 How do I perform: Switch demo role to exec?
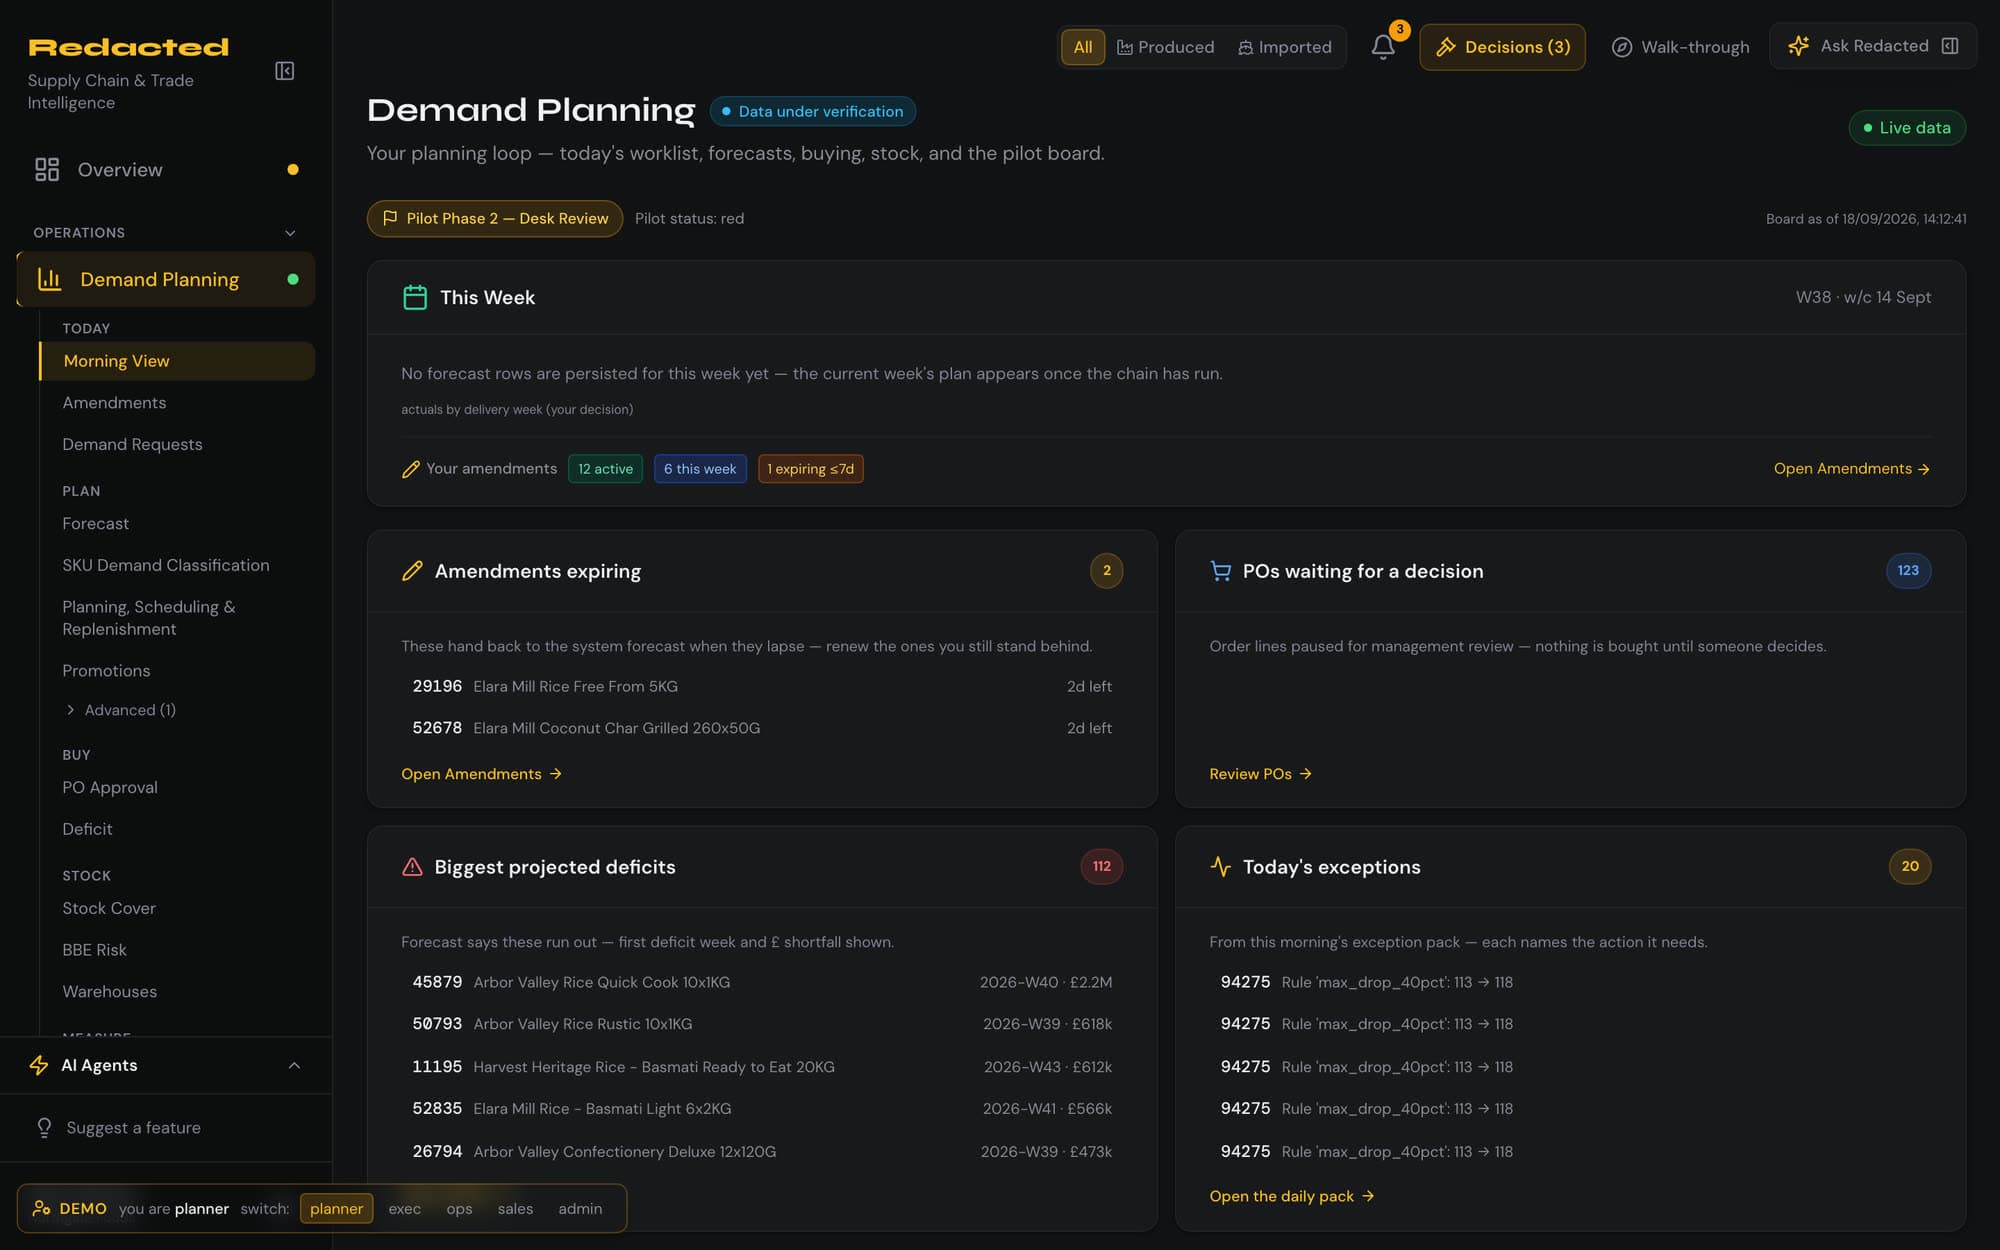404,1209
